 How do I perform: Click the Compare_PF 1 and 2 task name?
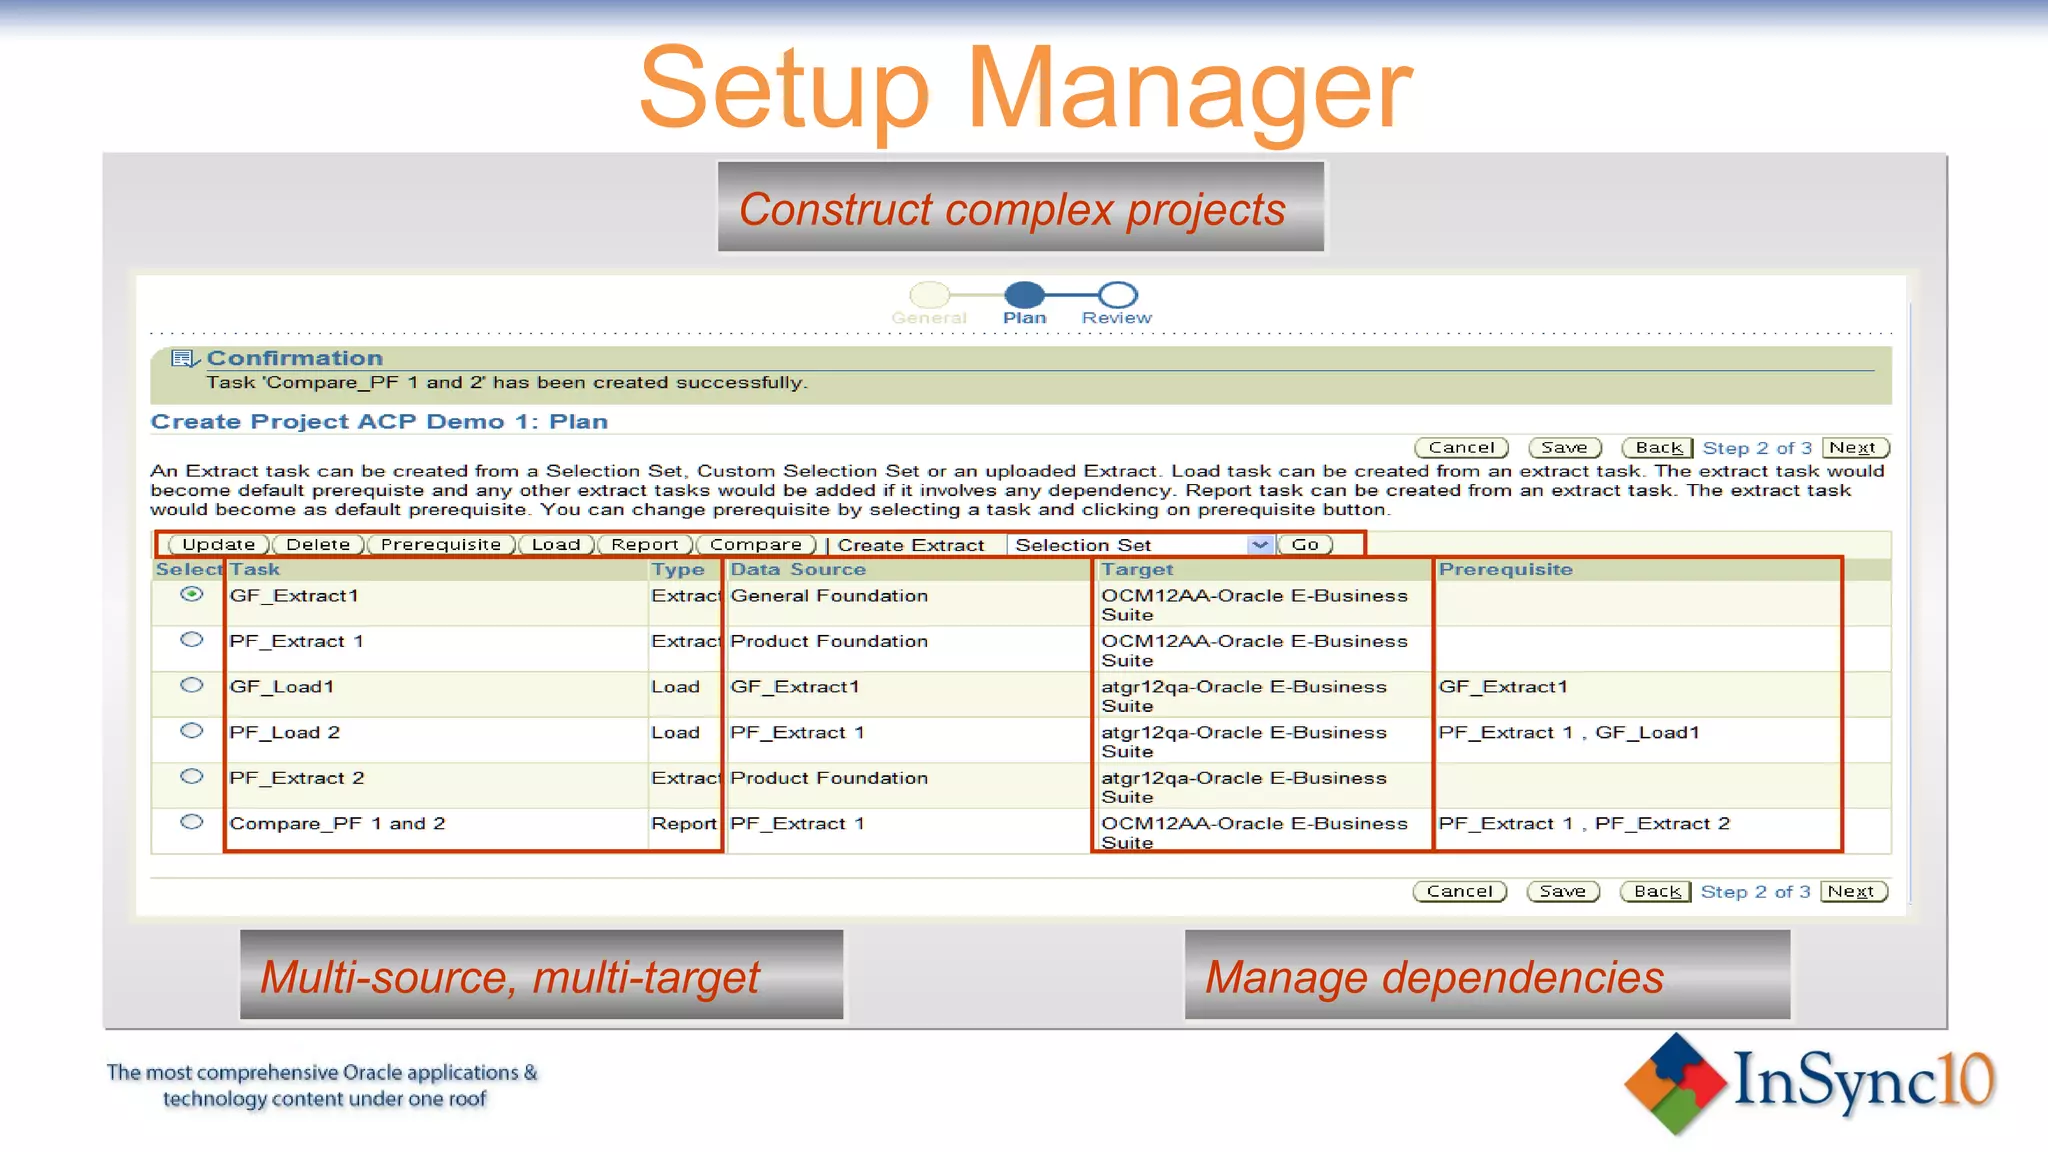coord(337,823)
